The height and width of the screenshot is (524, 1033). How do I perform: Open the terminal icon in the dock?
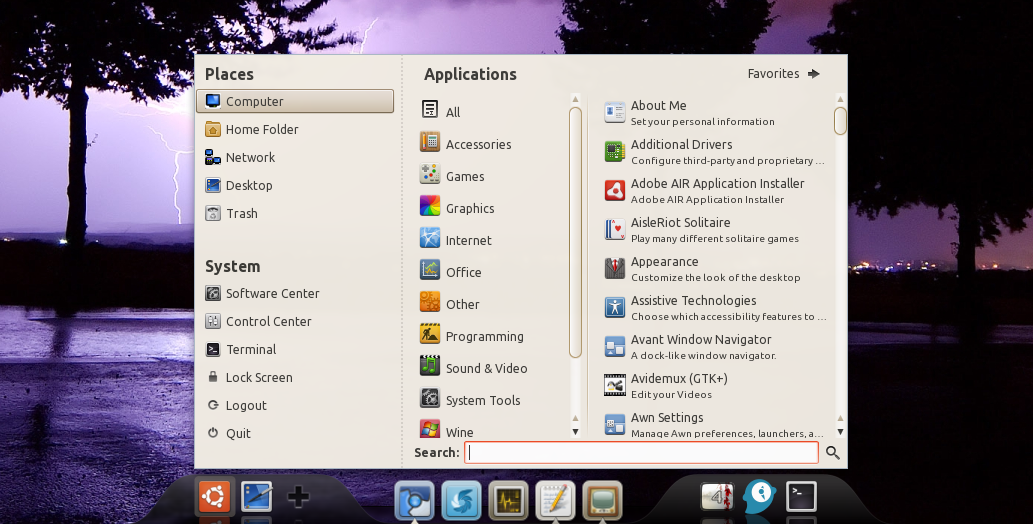pos(801,496)
